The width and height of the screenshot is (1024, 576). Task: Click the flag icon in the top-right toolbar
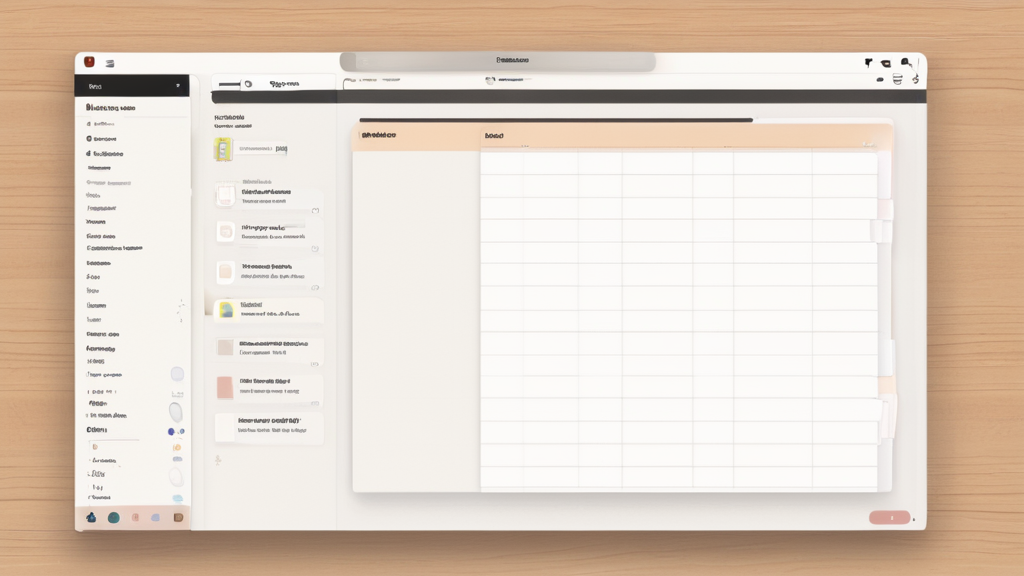tap(868, 63)
